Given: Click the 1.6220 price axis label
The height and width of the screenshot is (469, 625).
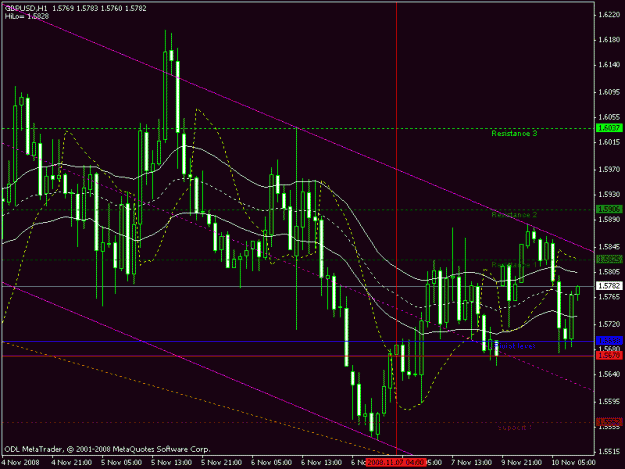Looking at the screenshot, I should click(609, 15).
